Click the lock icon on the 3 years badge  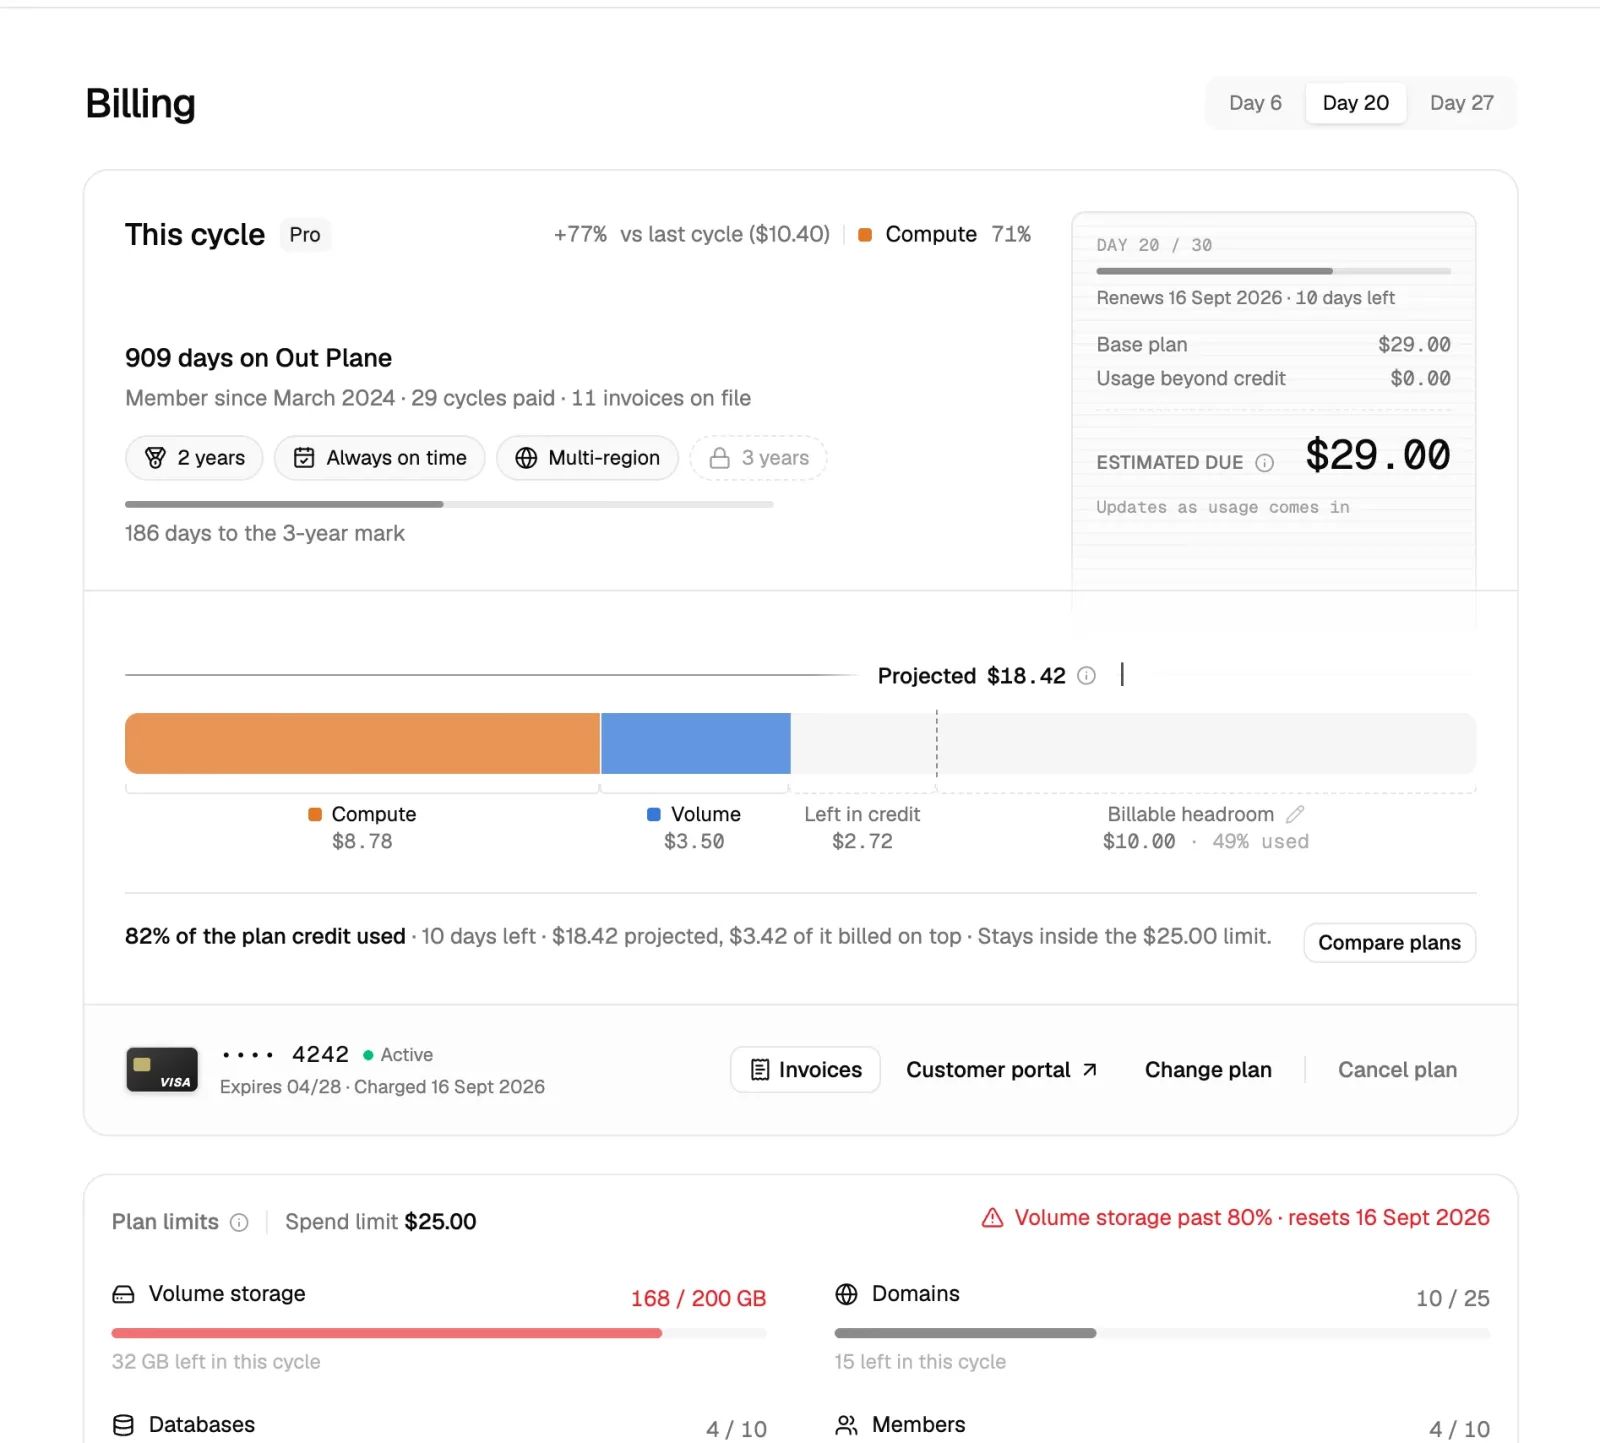[x=719, y=458]
